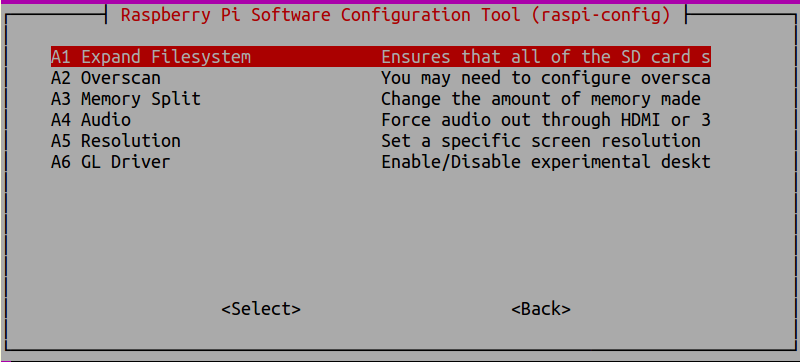Click the 'A1' code label in the highlighted row
The height and width of the screenshot is (362, 800).
[x=61, y=57]
